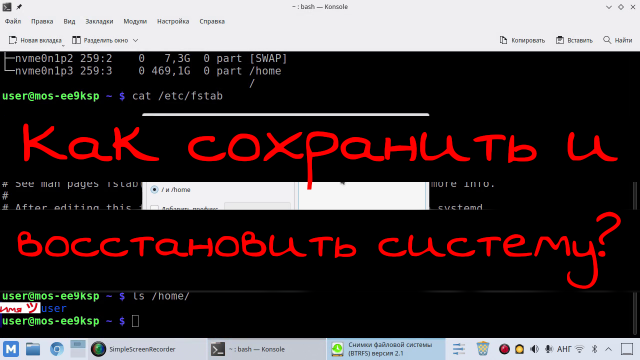Toggle the pin icon in title bar
The width and height of the screenshot is (640, 360).
[19, 7]
